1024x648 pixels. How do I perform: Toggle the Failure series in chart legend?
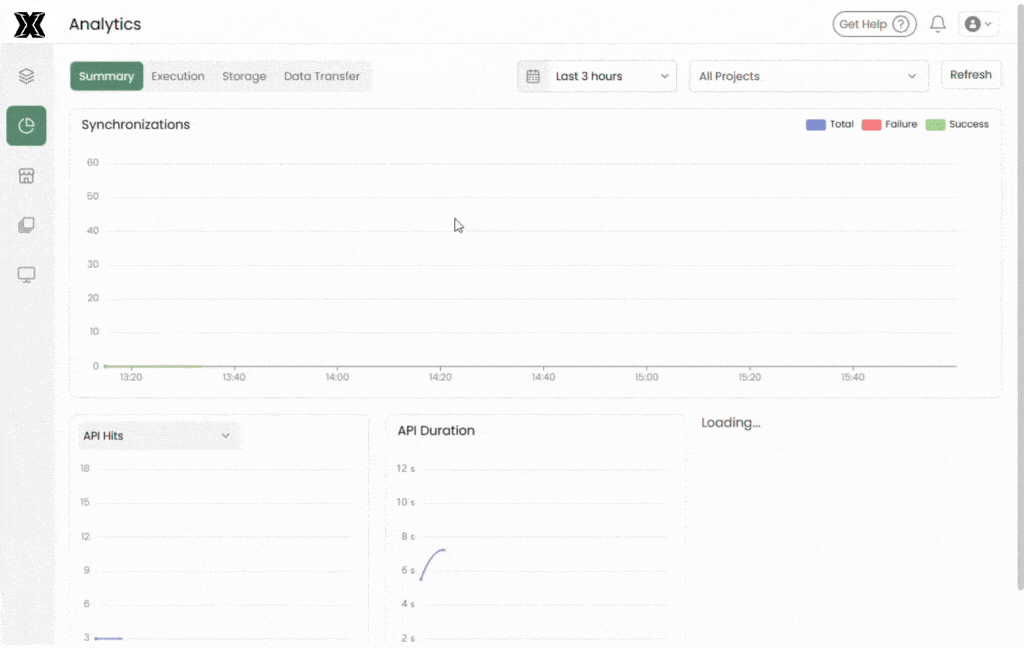(x=889, y=125)
